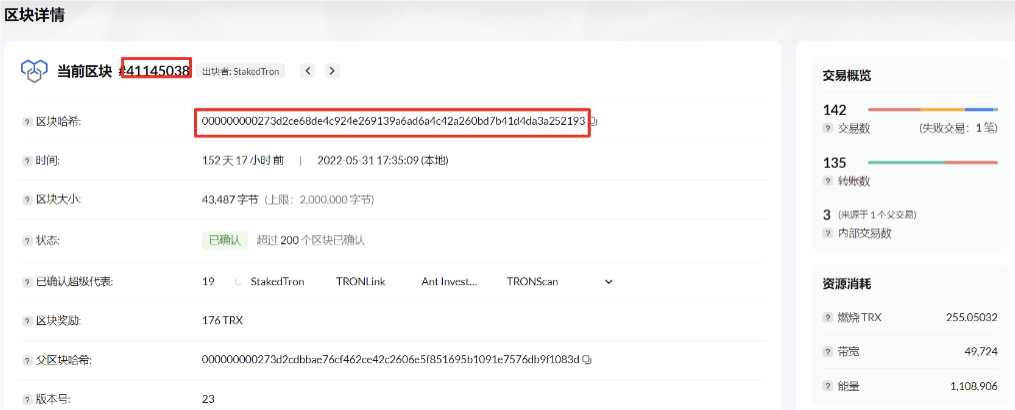Click help icon beside 区块大小 label

pyautogui.click(x=27, y=200)
